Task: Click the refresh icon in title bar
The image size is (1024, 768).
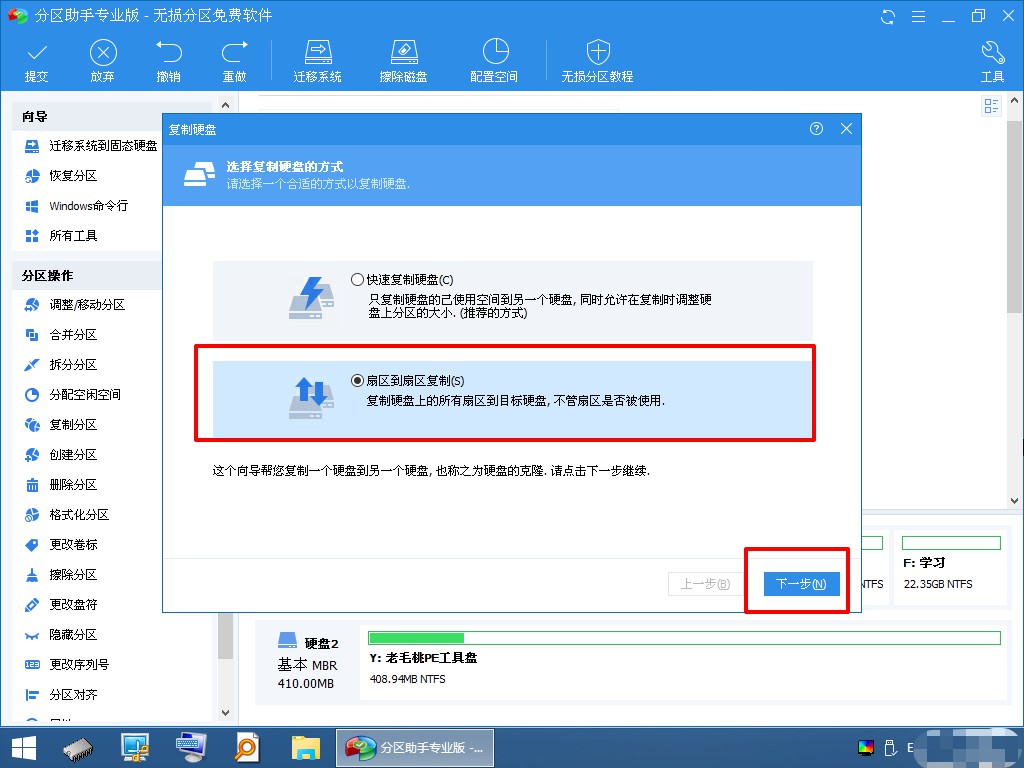Action: point(888,16)
